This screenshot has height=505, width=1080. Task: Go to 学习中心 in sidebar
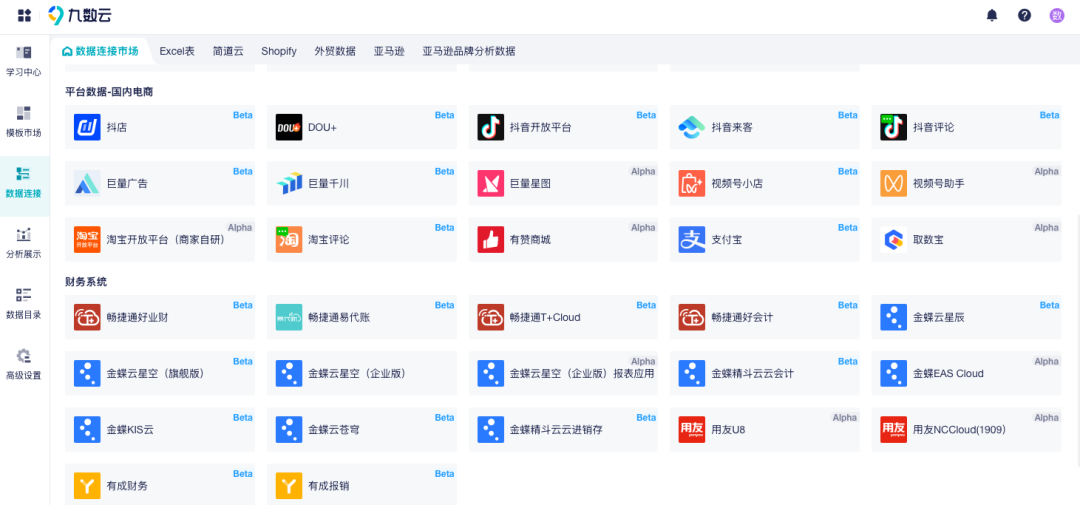24,61
